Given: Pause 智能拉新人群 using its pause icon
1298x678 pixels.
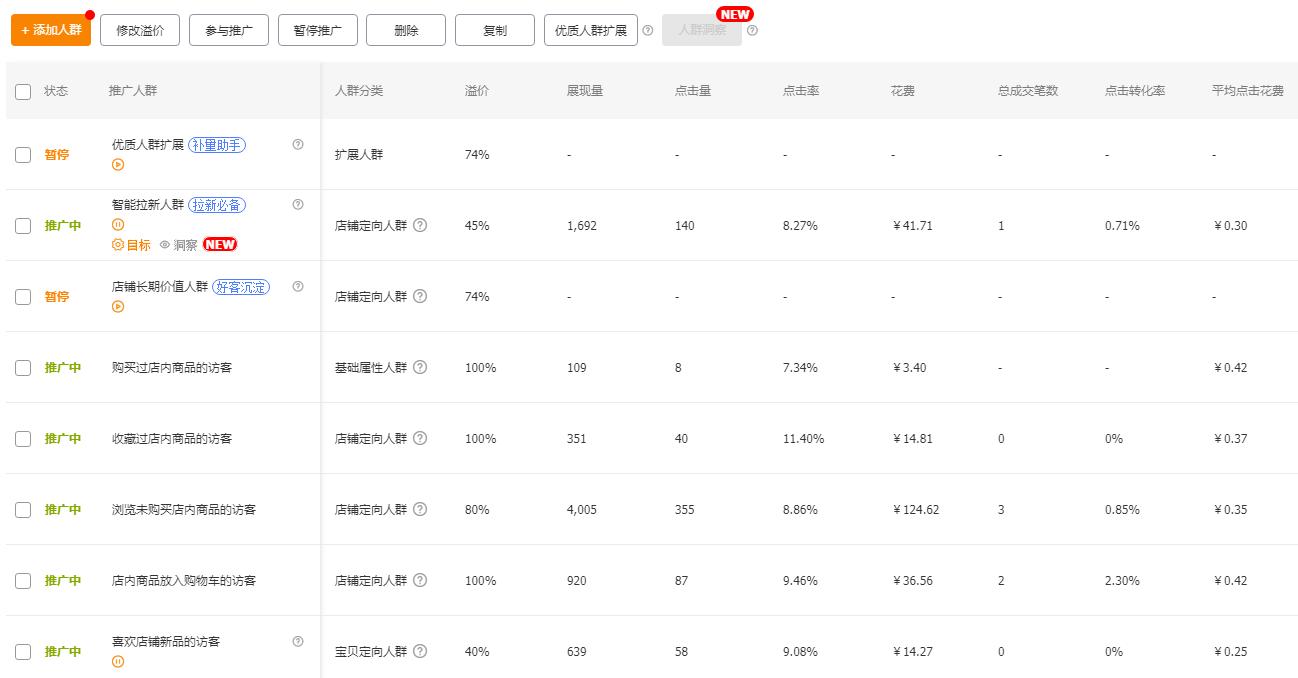Looking at the screenshot, I should (118, 224).
